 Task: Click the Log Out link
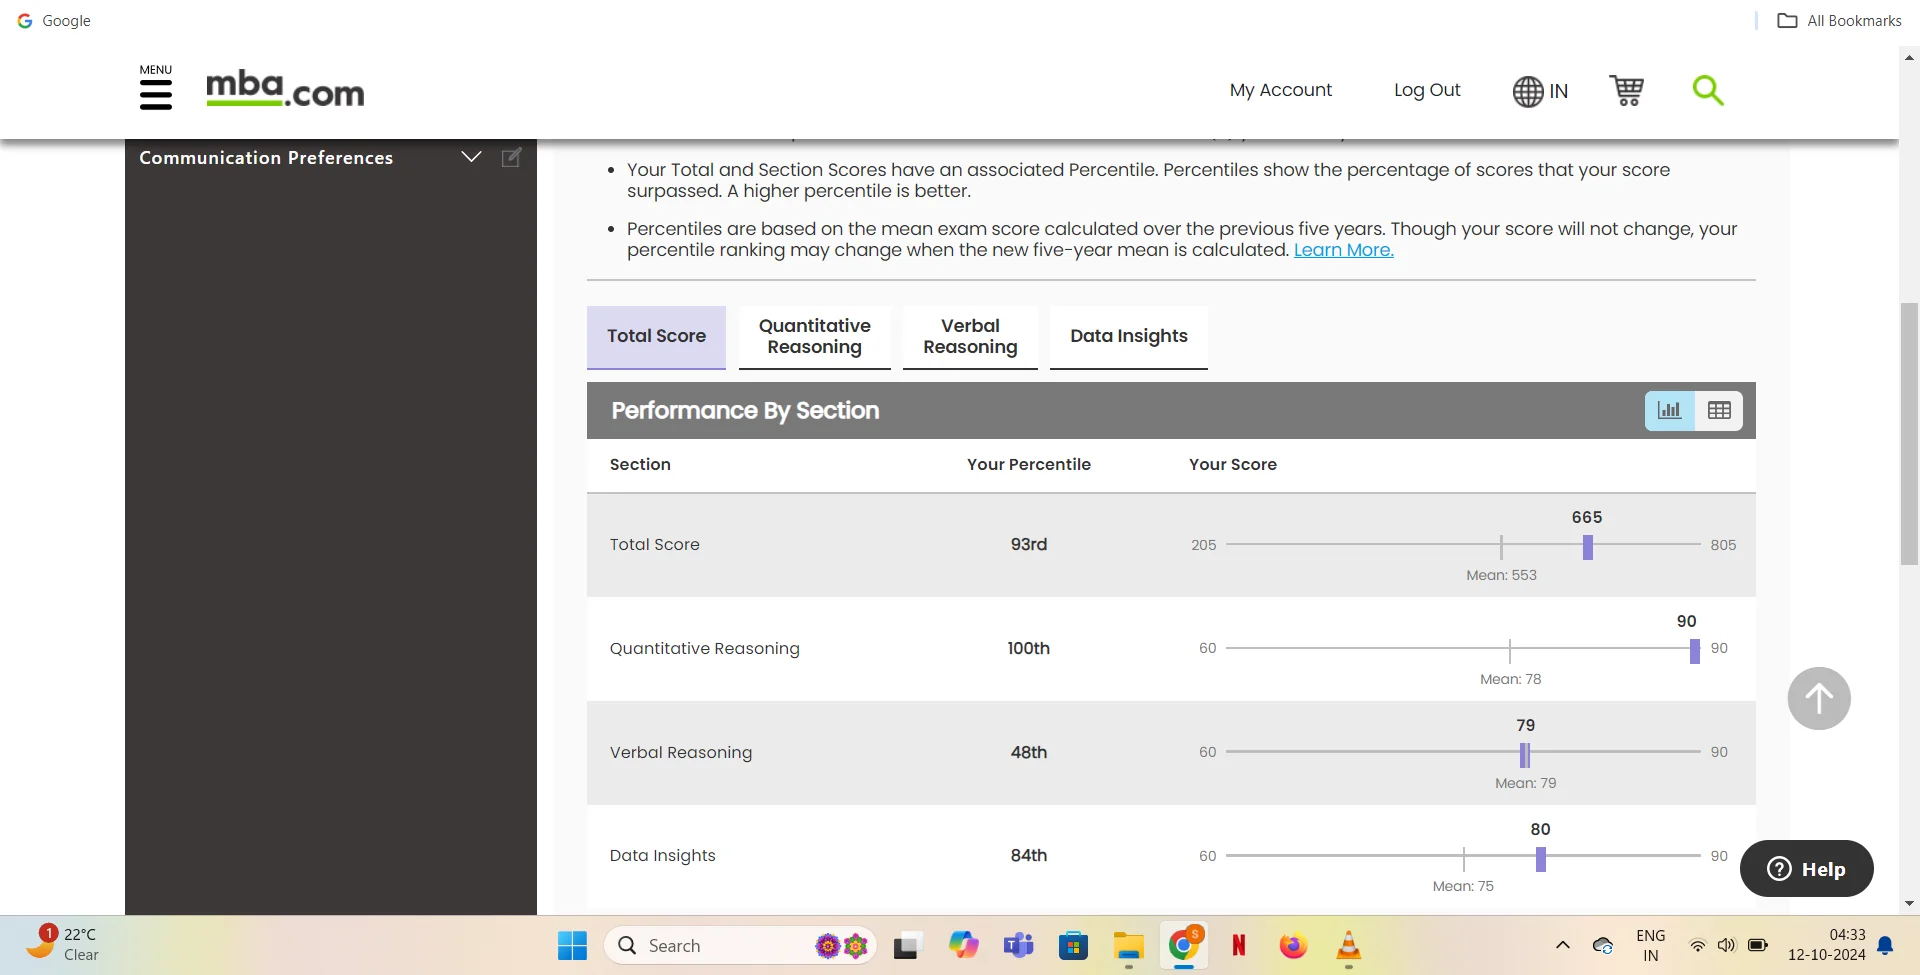1426,90
